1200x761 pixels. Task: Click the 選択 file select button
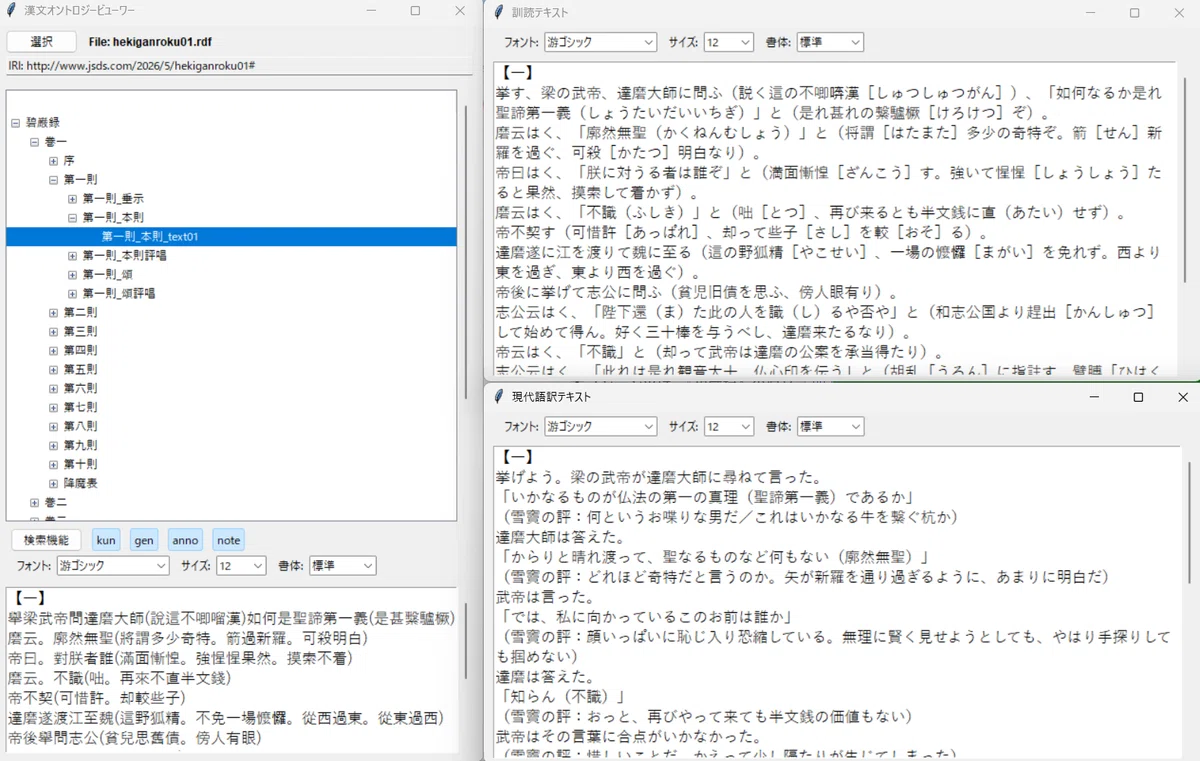point(42,42)
